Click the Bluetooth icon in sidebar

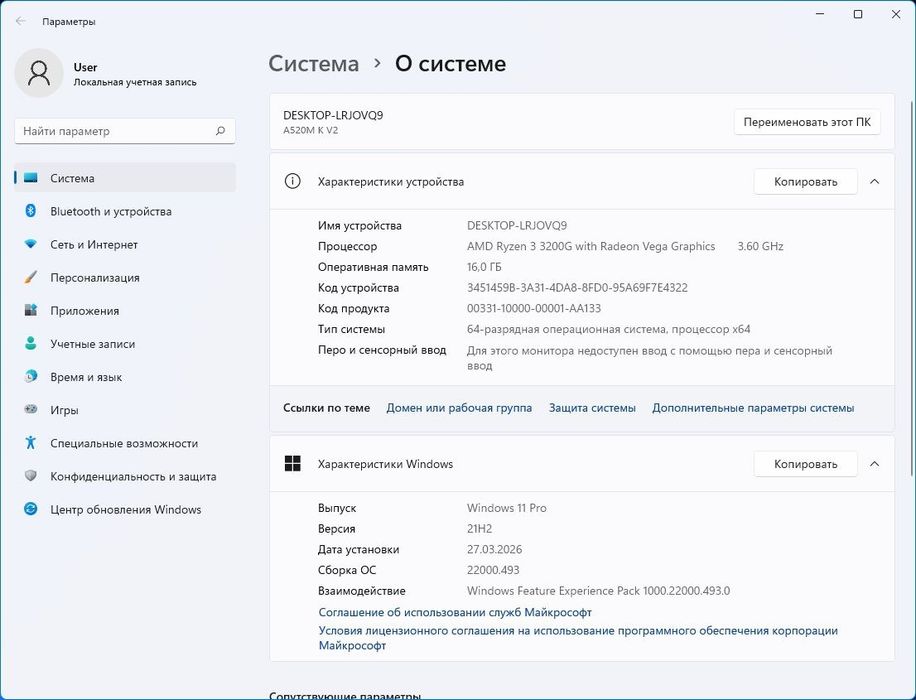pyautogui.click(x=31, y=211)
